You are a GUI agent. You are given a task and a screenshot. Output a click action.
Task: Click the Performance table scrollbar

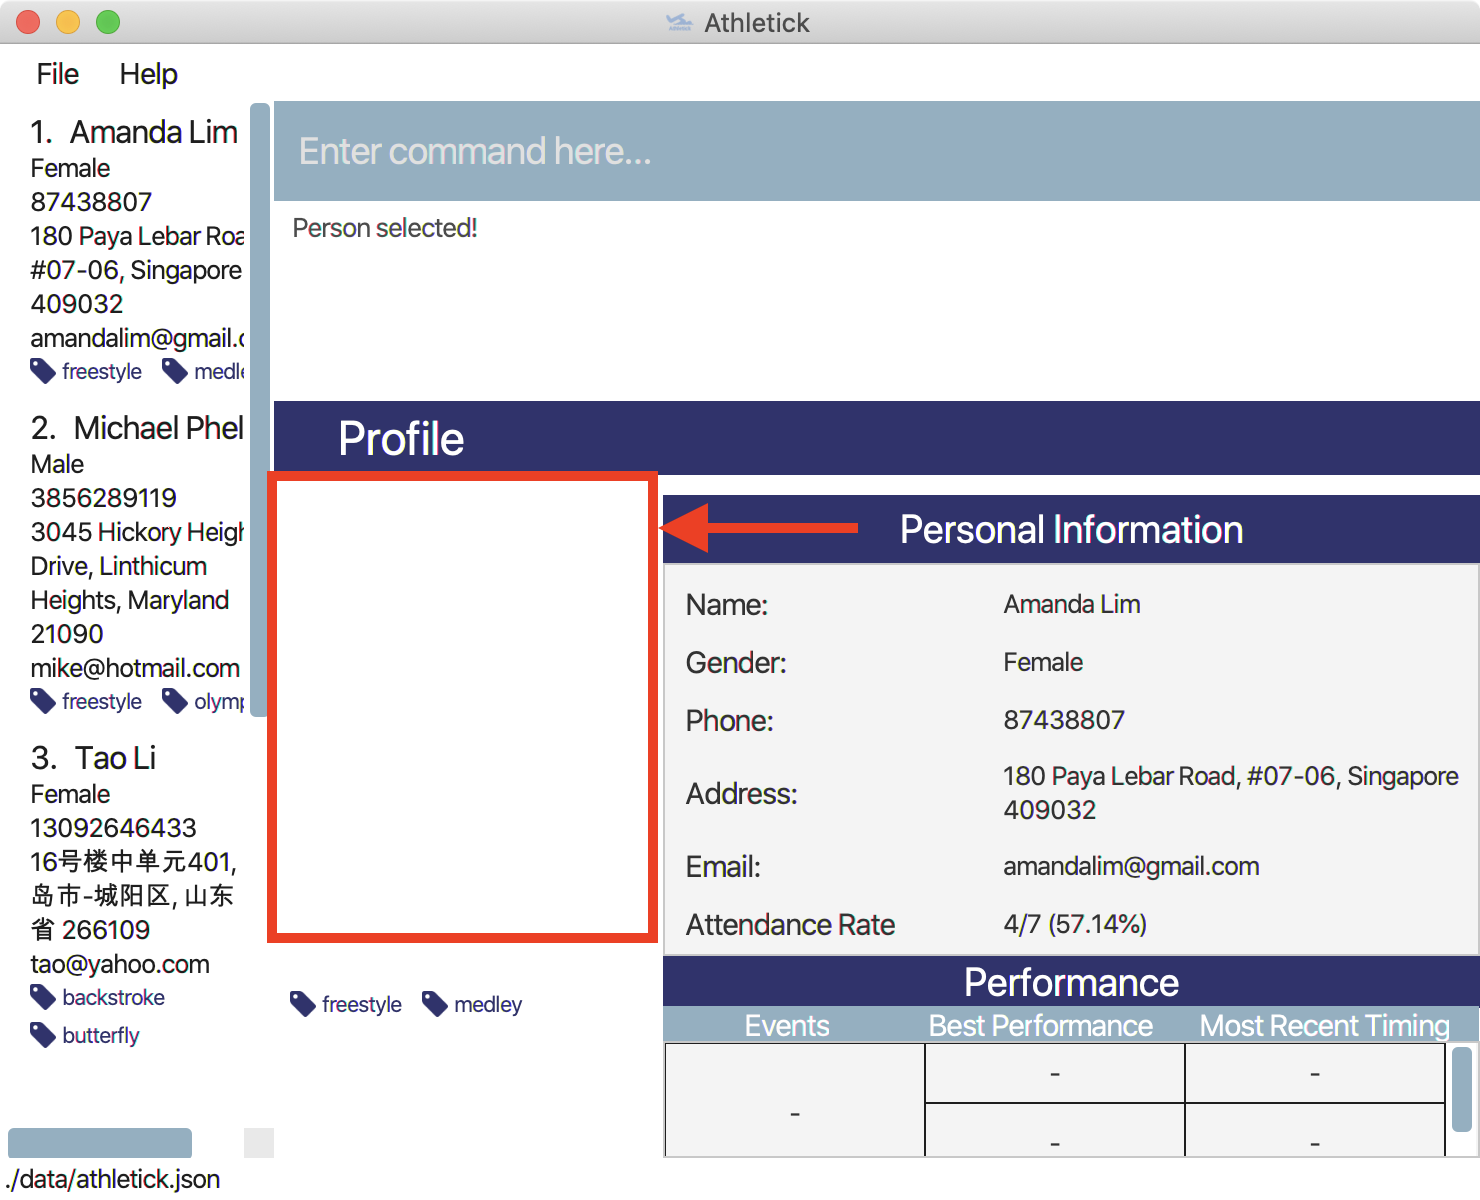pos(1462,1088)
